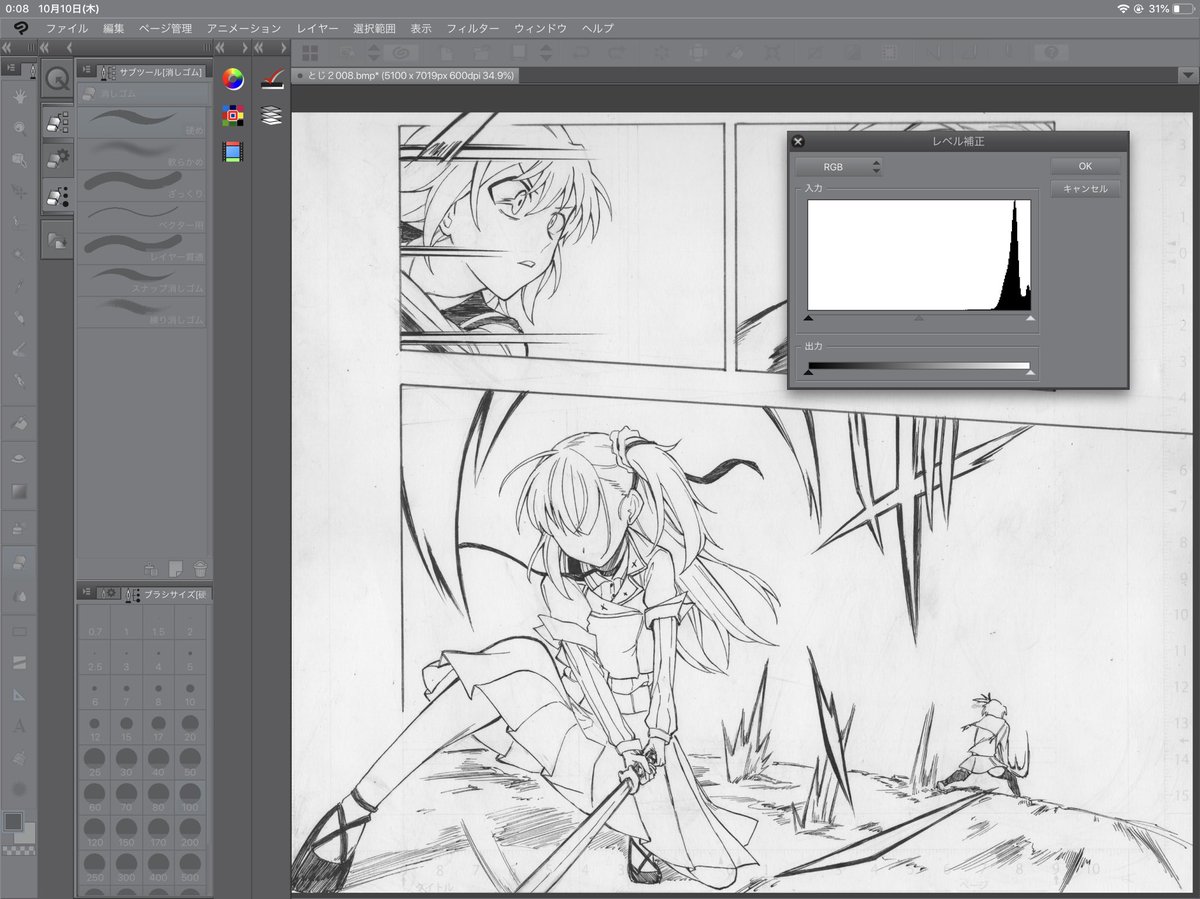Select the 軟らかめ eraser sub tool
The height and width of the screenshot is (899, 1200).
point(142,153)
